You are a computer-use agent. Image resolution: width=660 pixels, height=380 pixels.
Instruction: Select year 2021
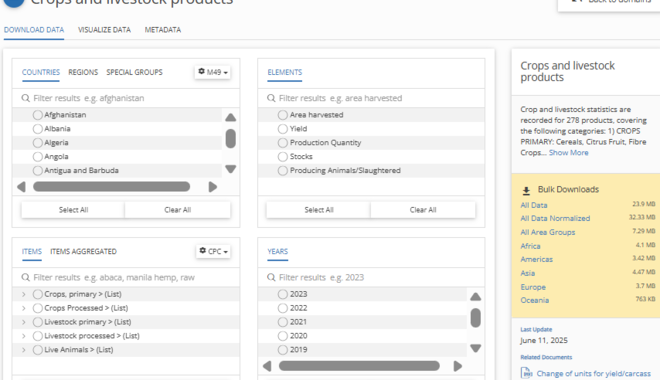tap(283, 322)
